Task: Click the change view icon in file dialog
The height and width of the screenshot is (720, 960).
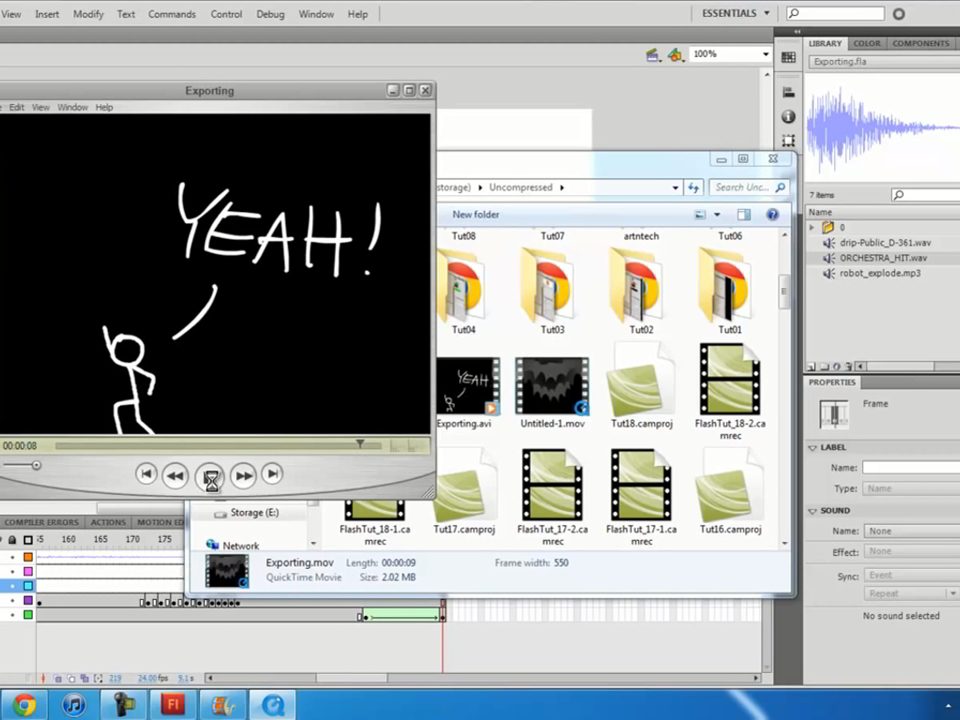Action: (700, 215)
